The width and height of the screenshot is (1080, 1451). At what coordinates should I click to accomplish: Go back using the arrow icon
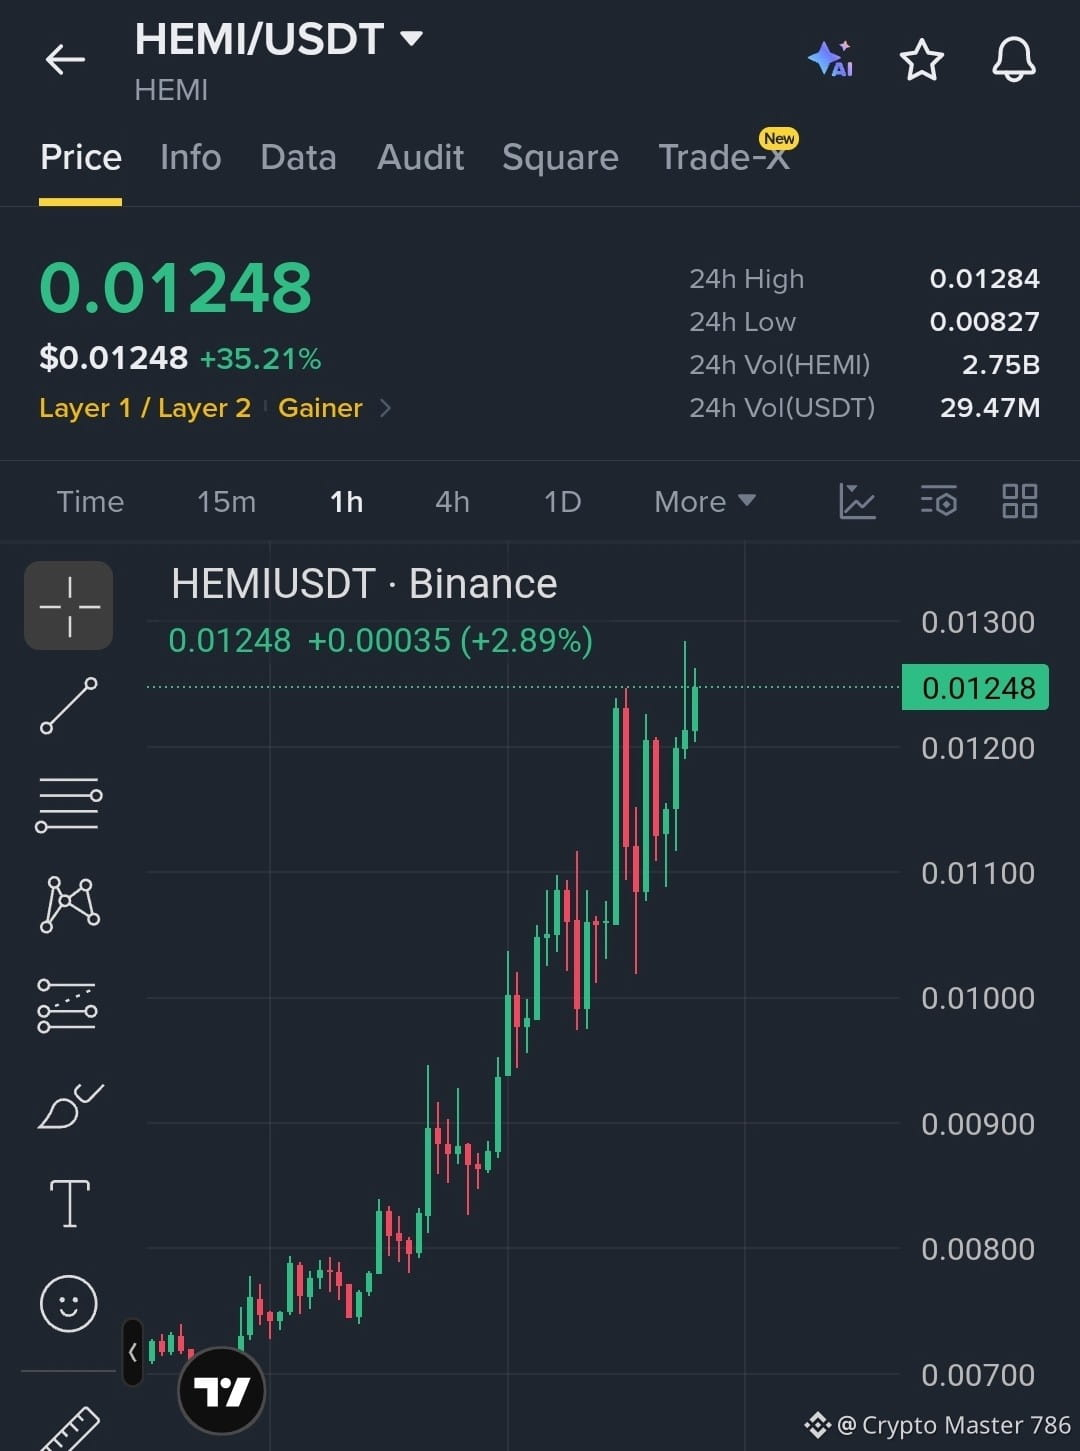pos(65,60)
